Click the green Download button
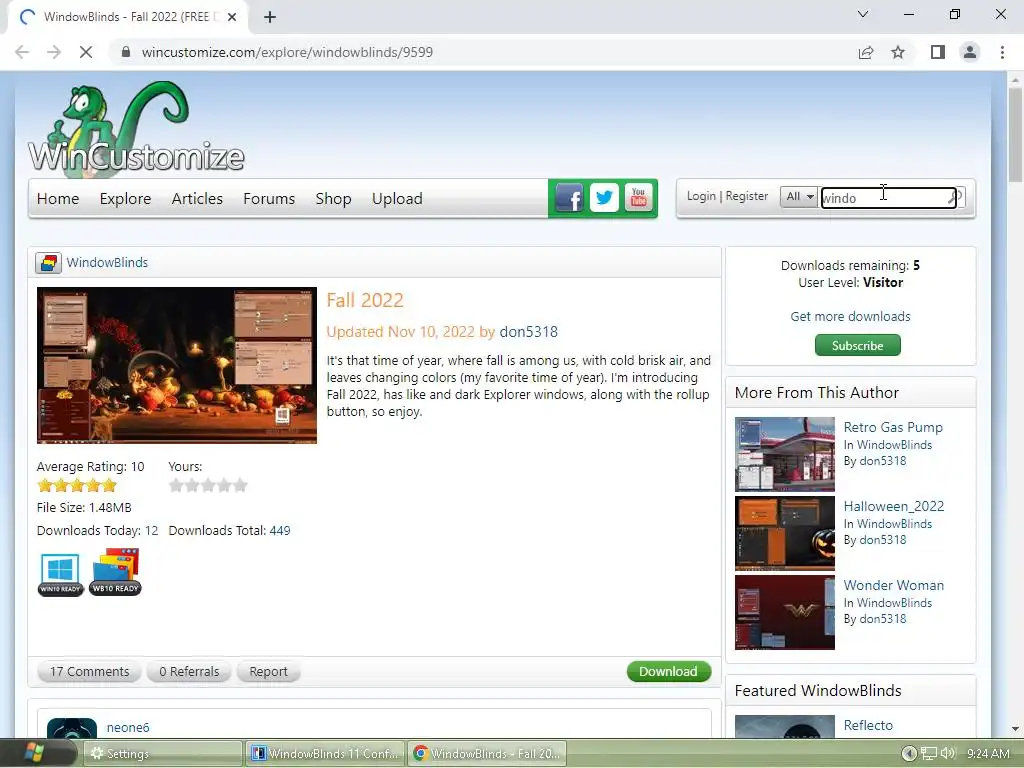Screen dimensions: 1024x768 tap(668, 671)
